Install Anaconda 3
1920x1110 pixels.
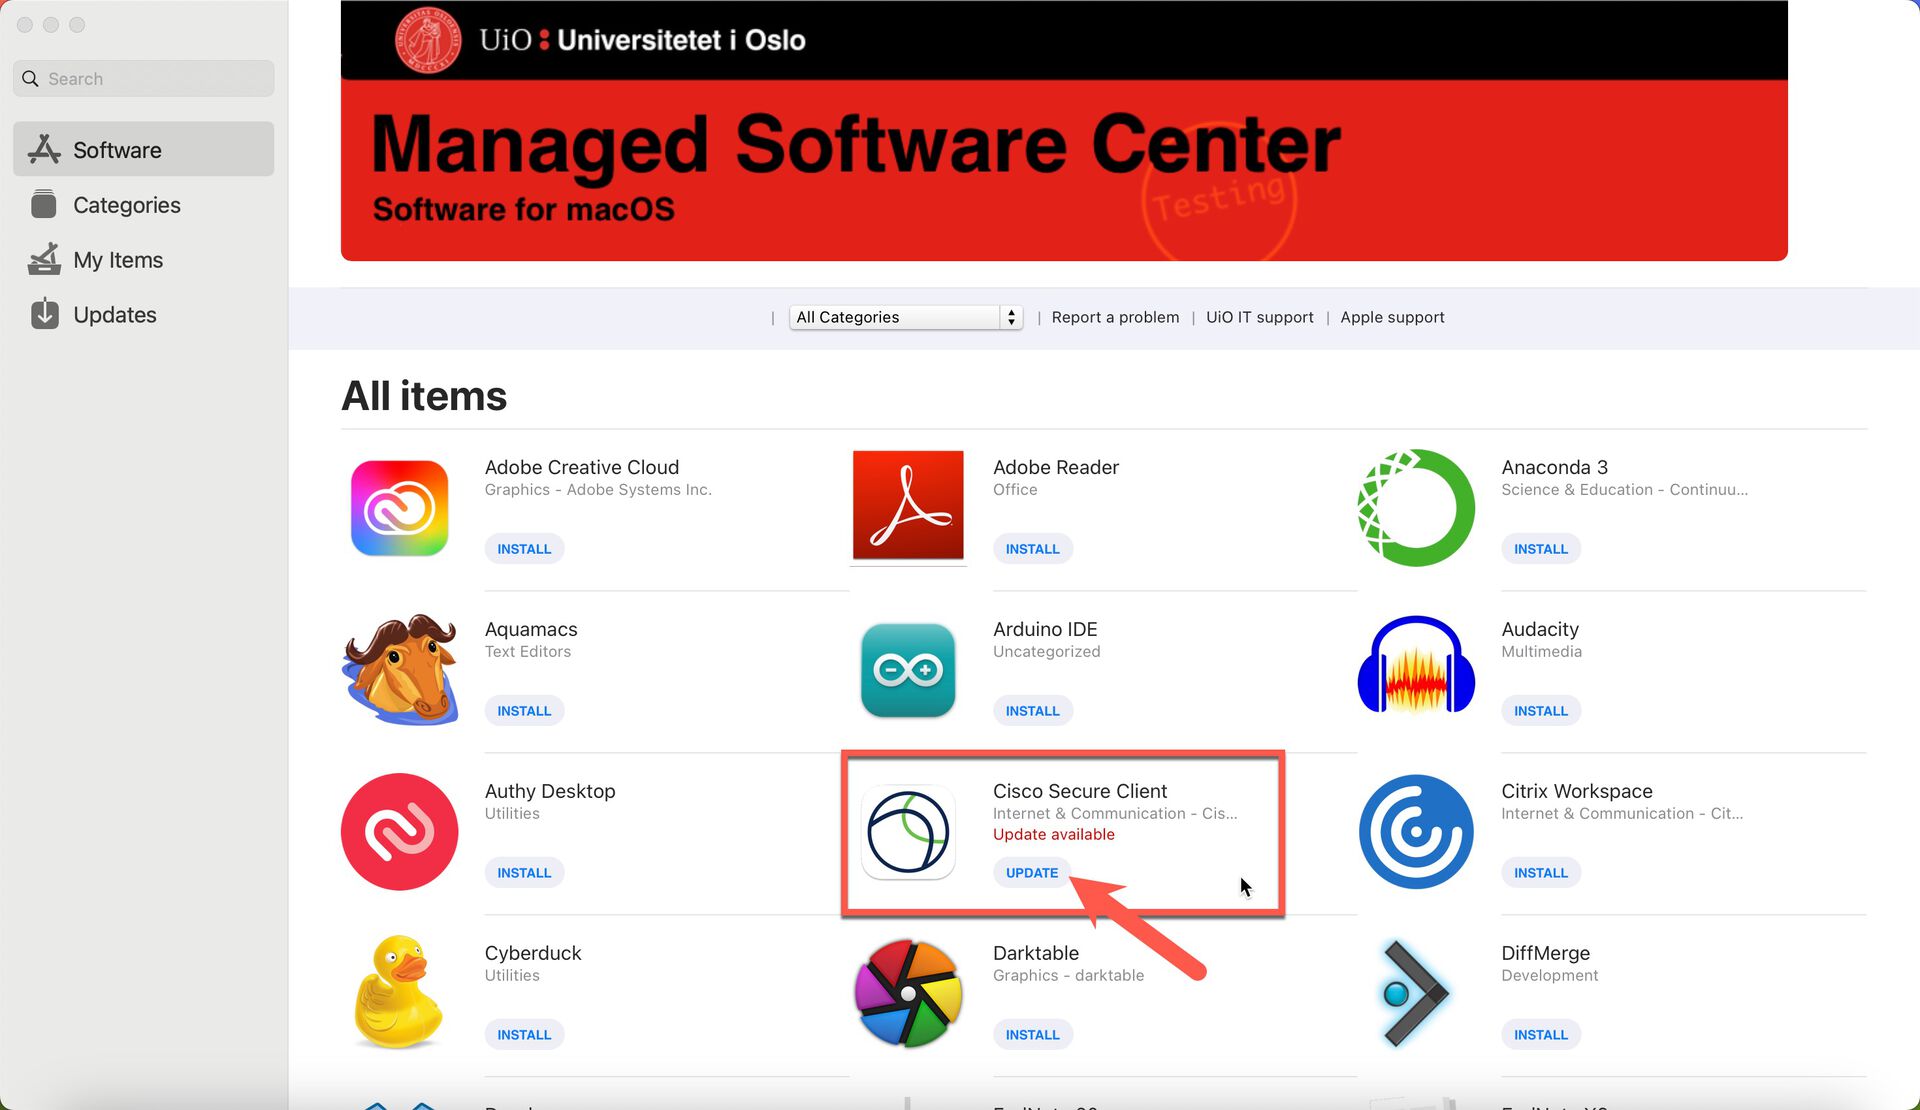(x=1540, y=549)
